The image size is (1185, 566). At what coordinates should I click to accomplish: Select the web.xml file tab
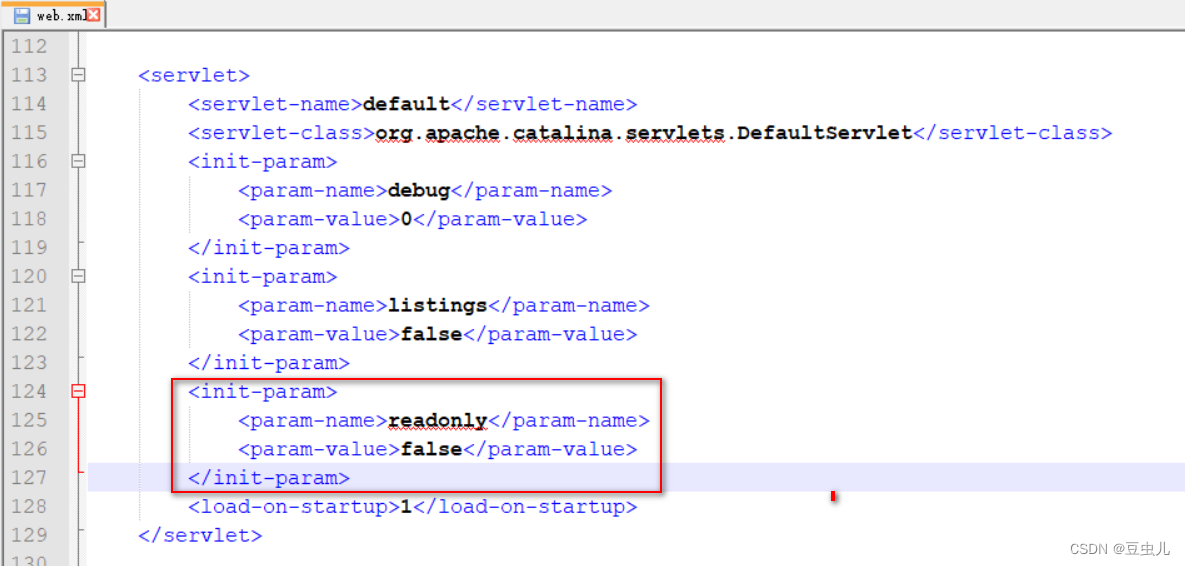click(55, 14)
